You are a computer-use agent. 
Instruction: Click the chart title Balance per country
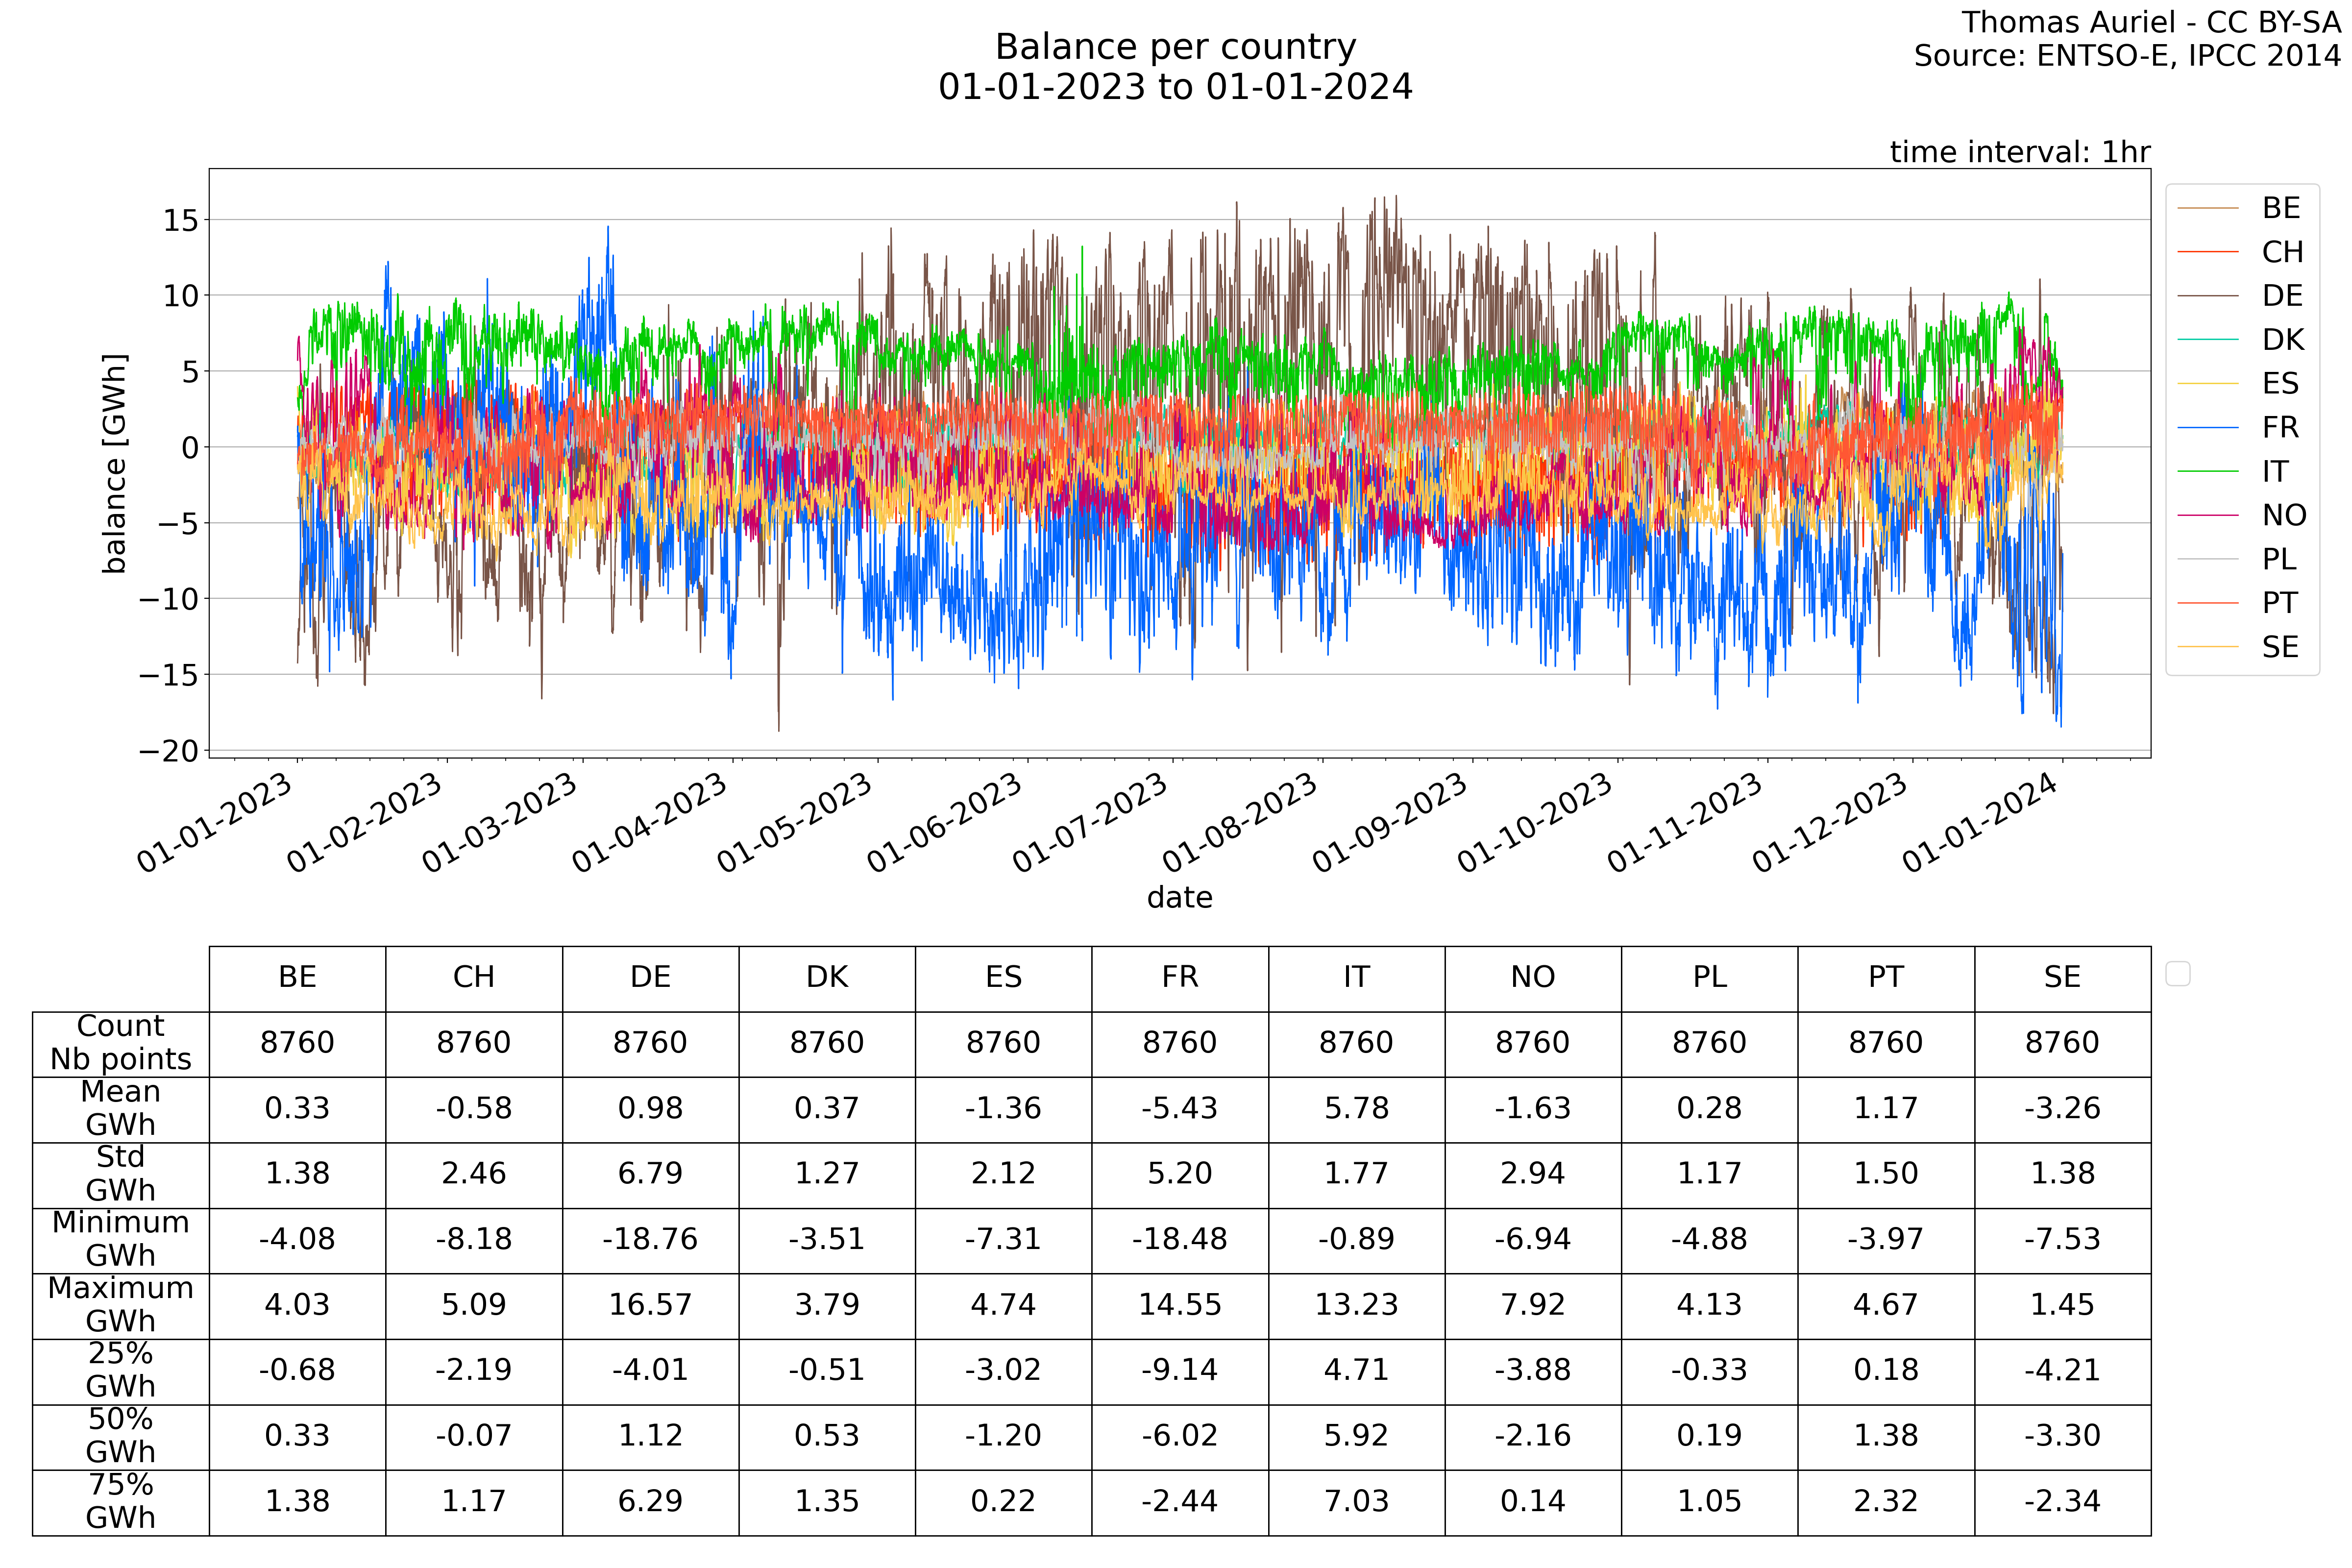click(1175, 47)
